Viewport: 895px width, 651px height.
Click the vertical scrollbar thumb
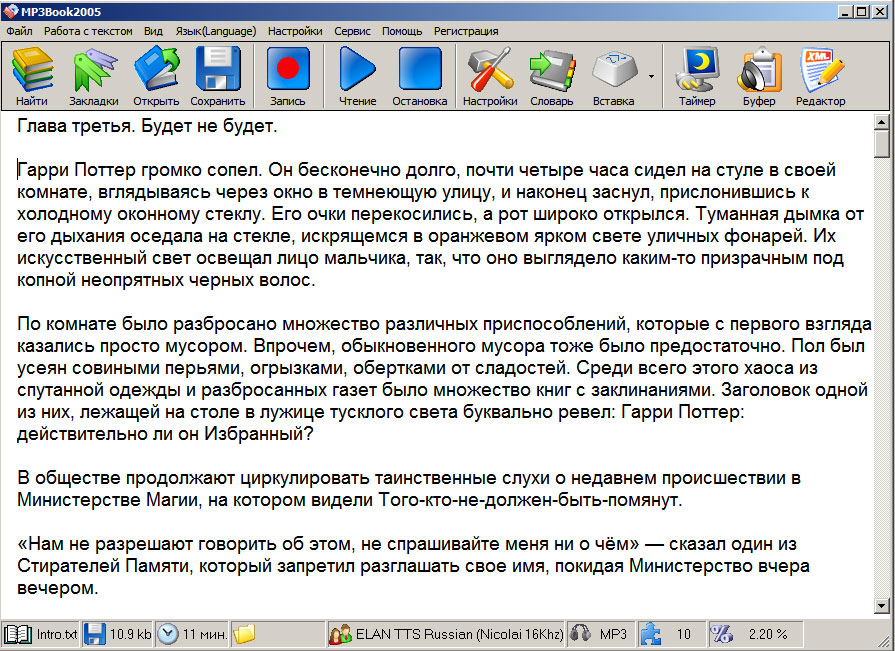882,144
